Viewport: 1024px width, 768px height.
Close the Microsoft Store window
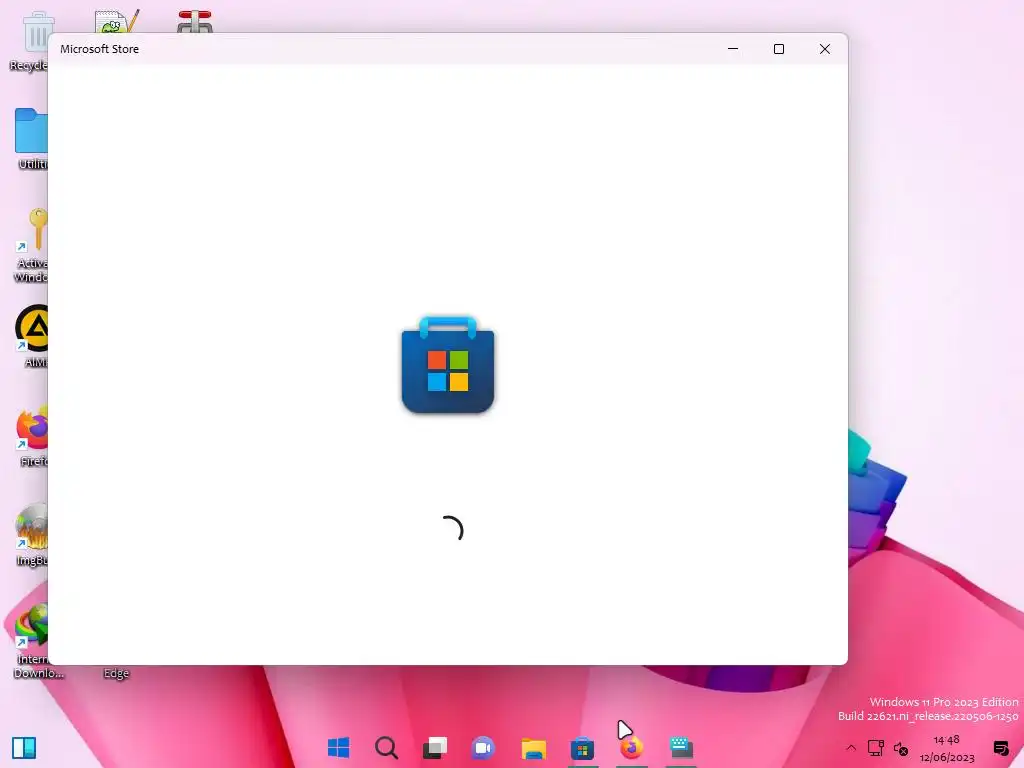click(825, 49)
